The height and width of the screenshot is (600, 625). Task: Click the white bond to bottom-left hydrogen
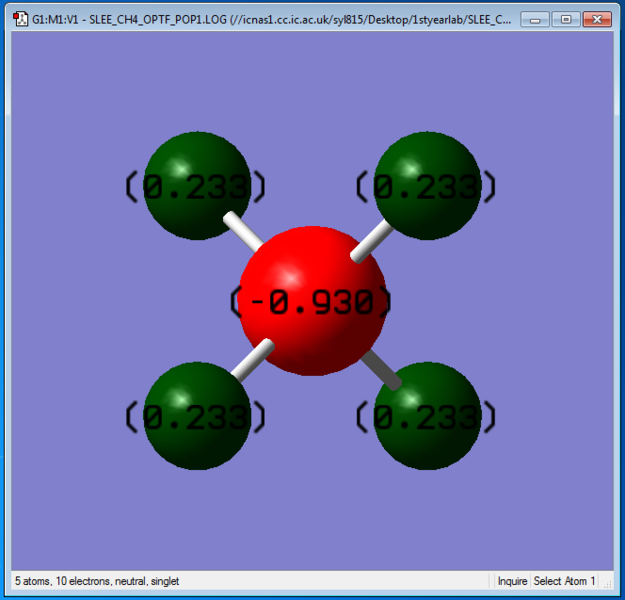[x=253, y=360]
